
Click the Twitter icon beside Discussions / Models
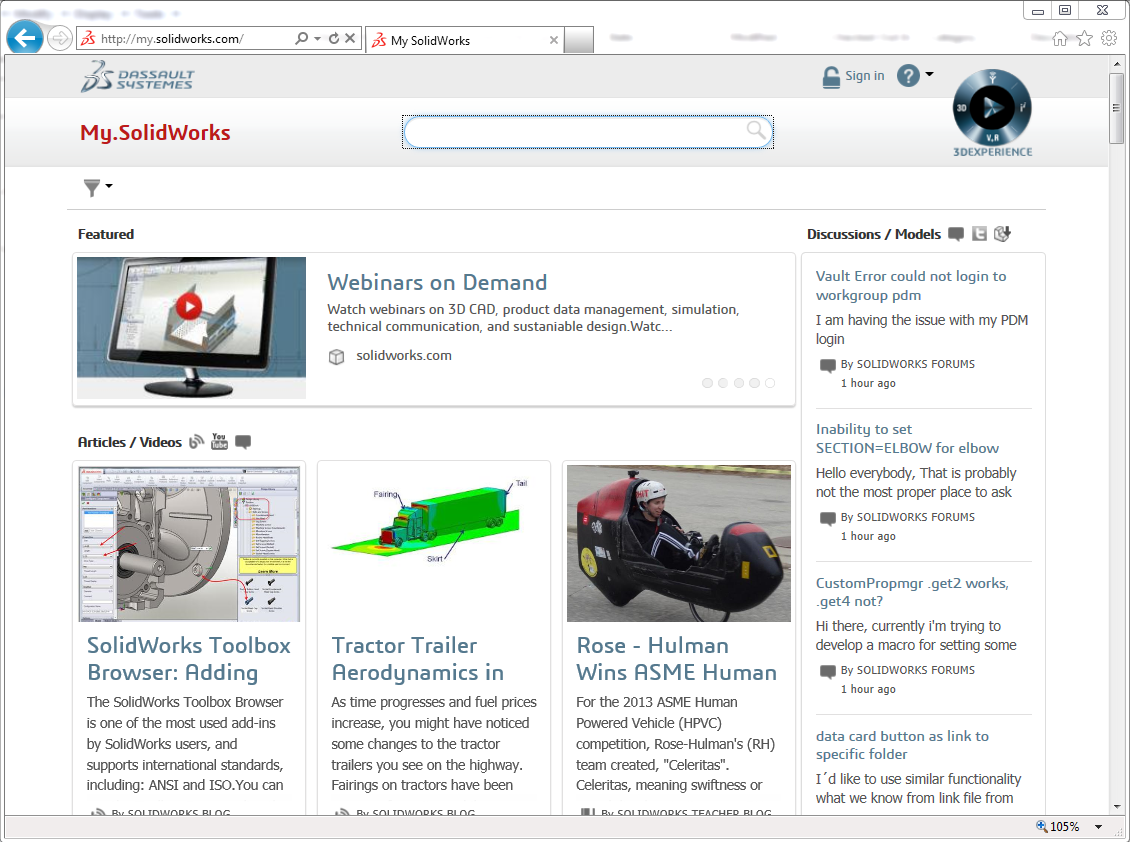[980, 234]
